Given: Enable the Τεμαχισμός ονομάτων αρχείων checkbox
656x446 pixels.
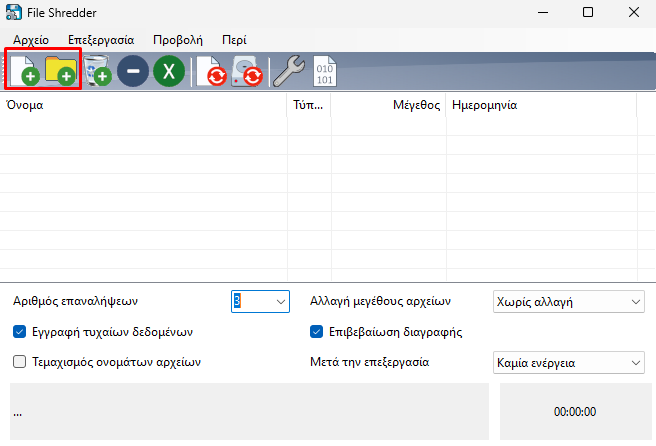Looking at the screenshot, I should pos(20,361).
